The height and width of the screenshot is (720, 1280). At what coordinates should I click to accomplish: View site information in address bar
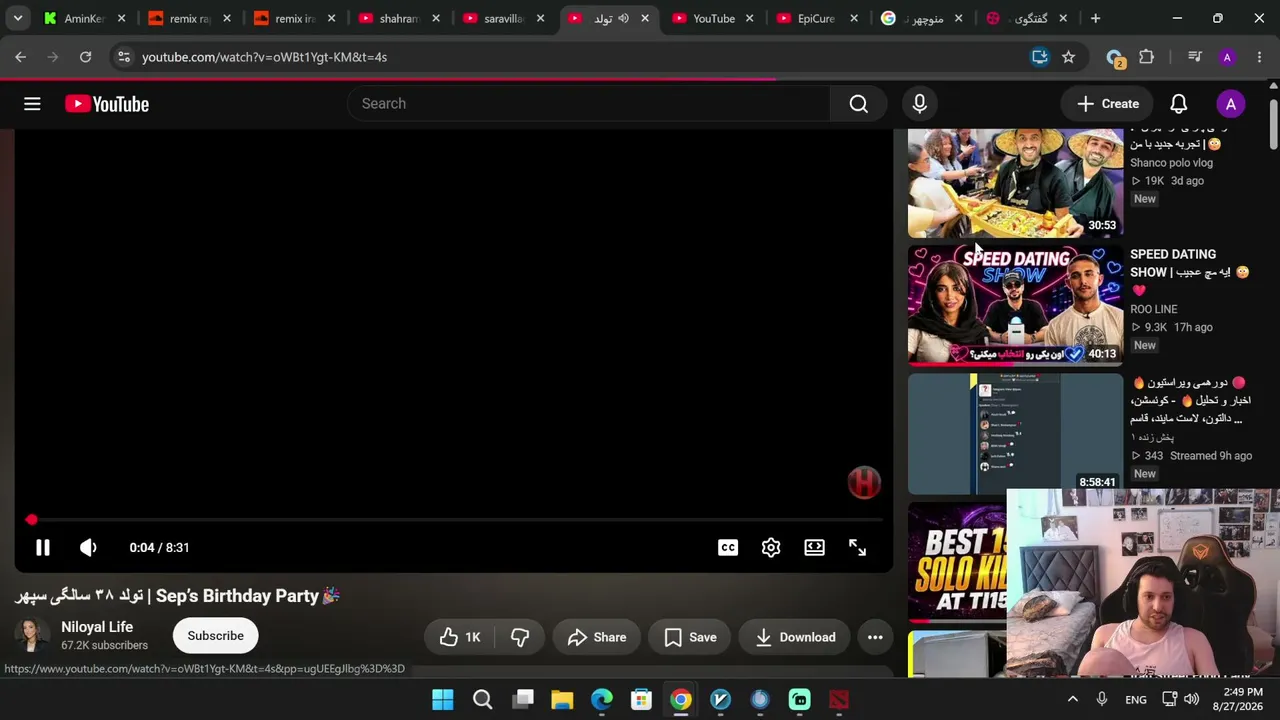point(123,57)
